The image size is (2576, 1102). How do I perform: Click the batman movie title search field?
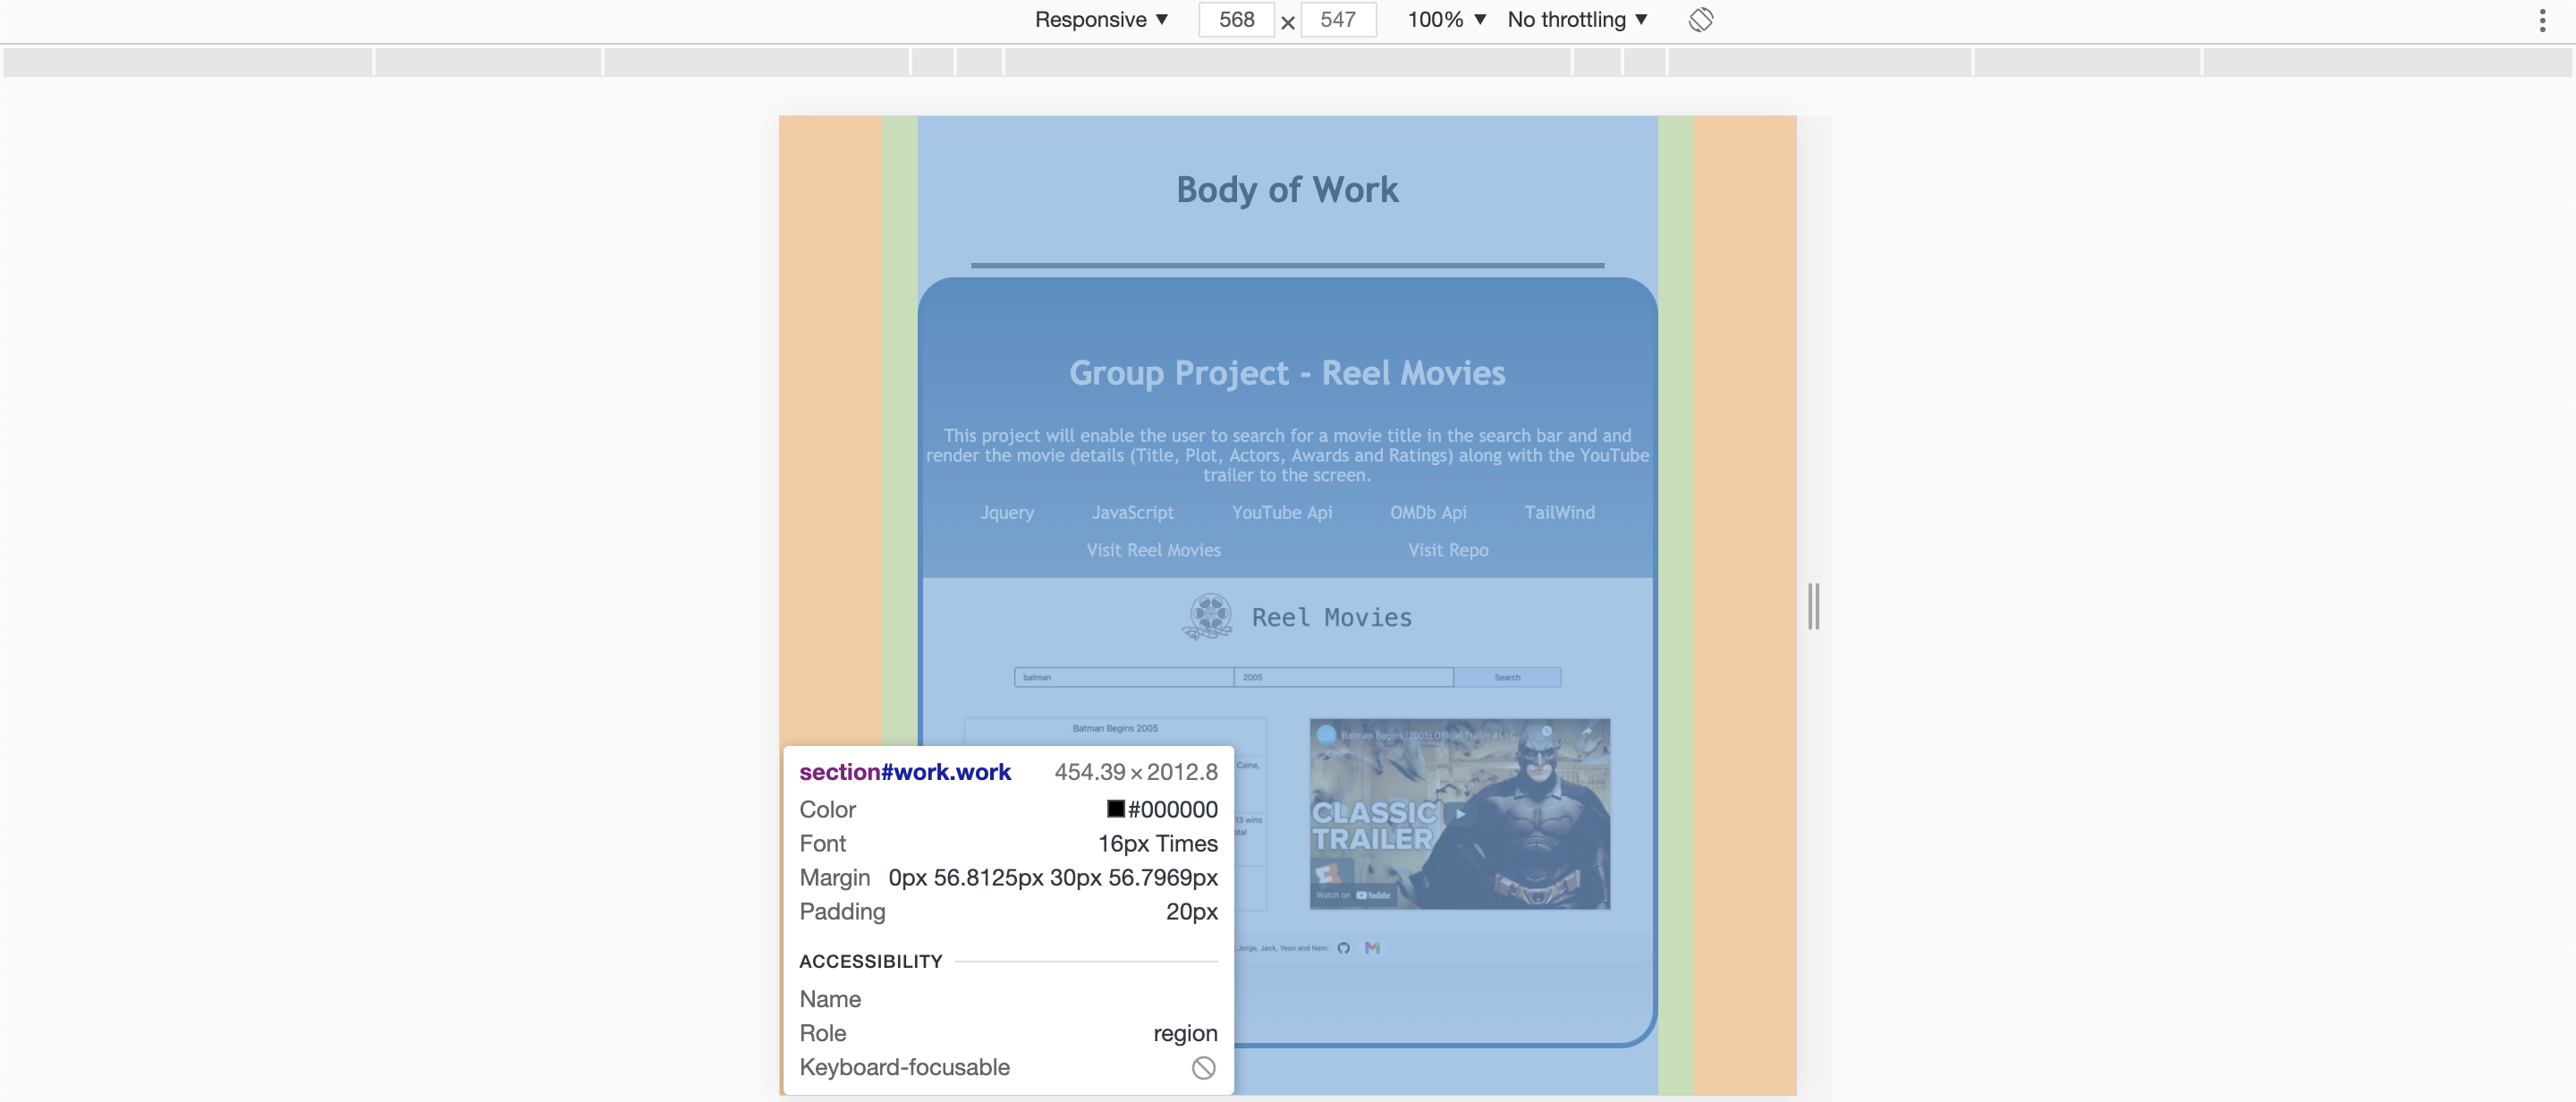coord(1123,677)
